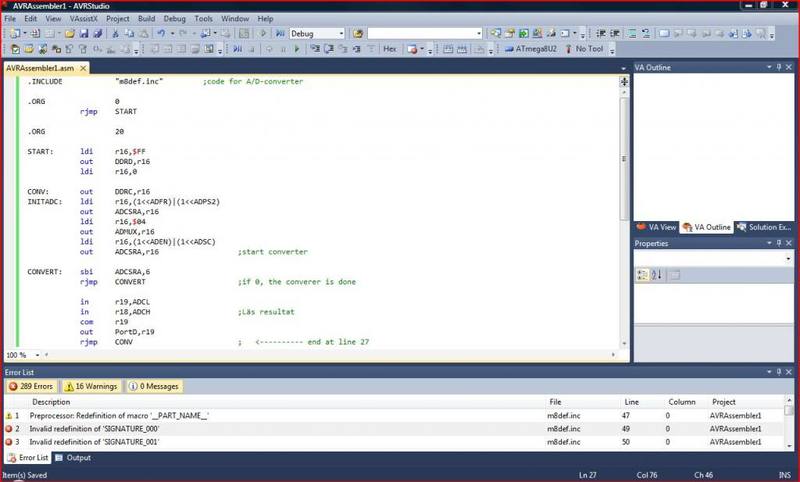Screen dimensions: 800x482
Task: Open the editor active files dropdown arrow
Action: point(623,68)
